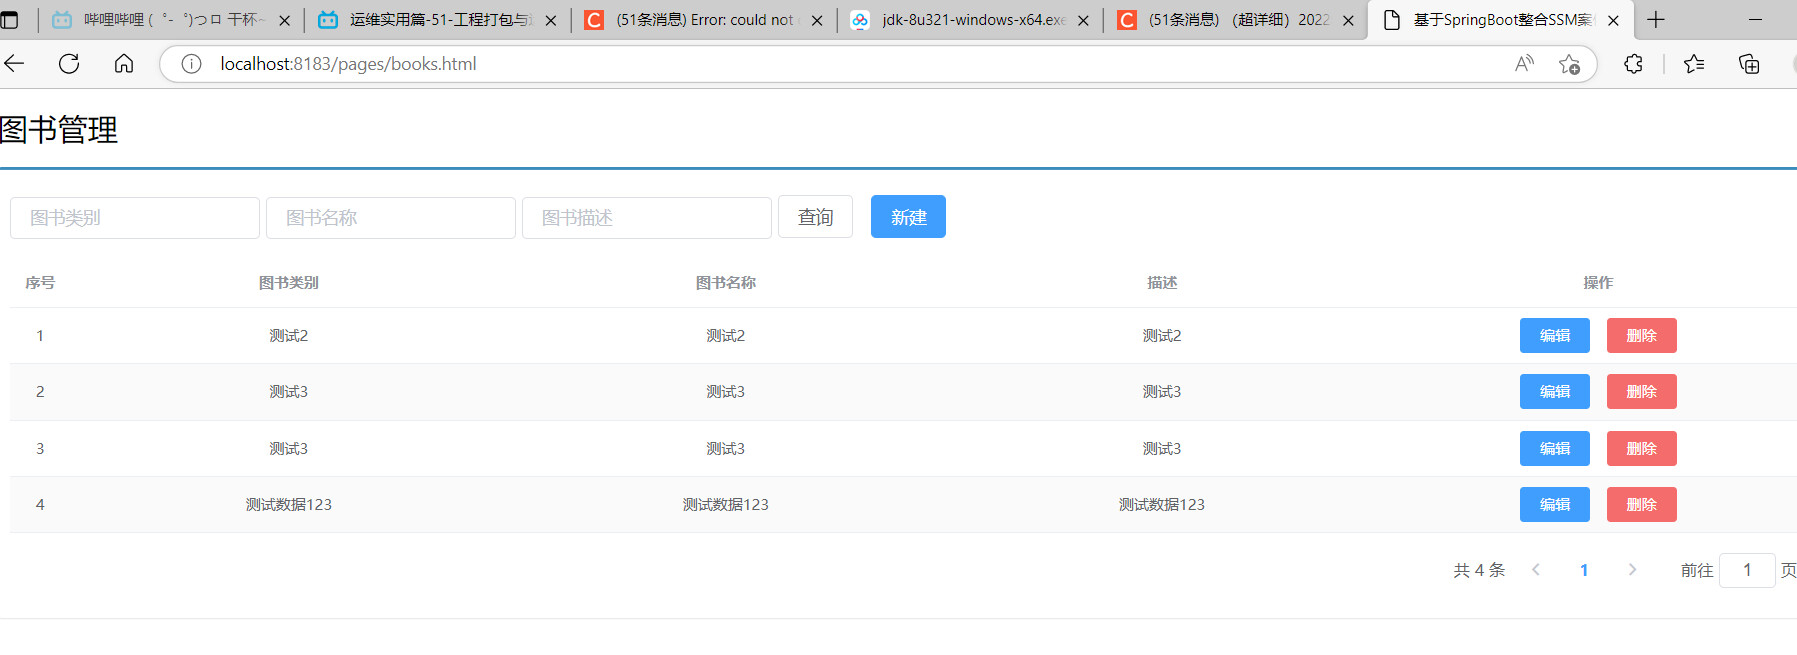Image resolution: width=1797 pixels, height=655 pixels.
Task: Click the 图书类别 column header
Action: [x=289, y=283]
